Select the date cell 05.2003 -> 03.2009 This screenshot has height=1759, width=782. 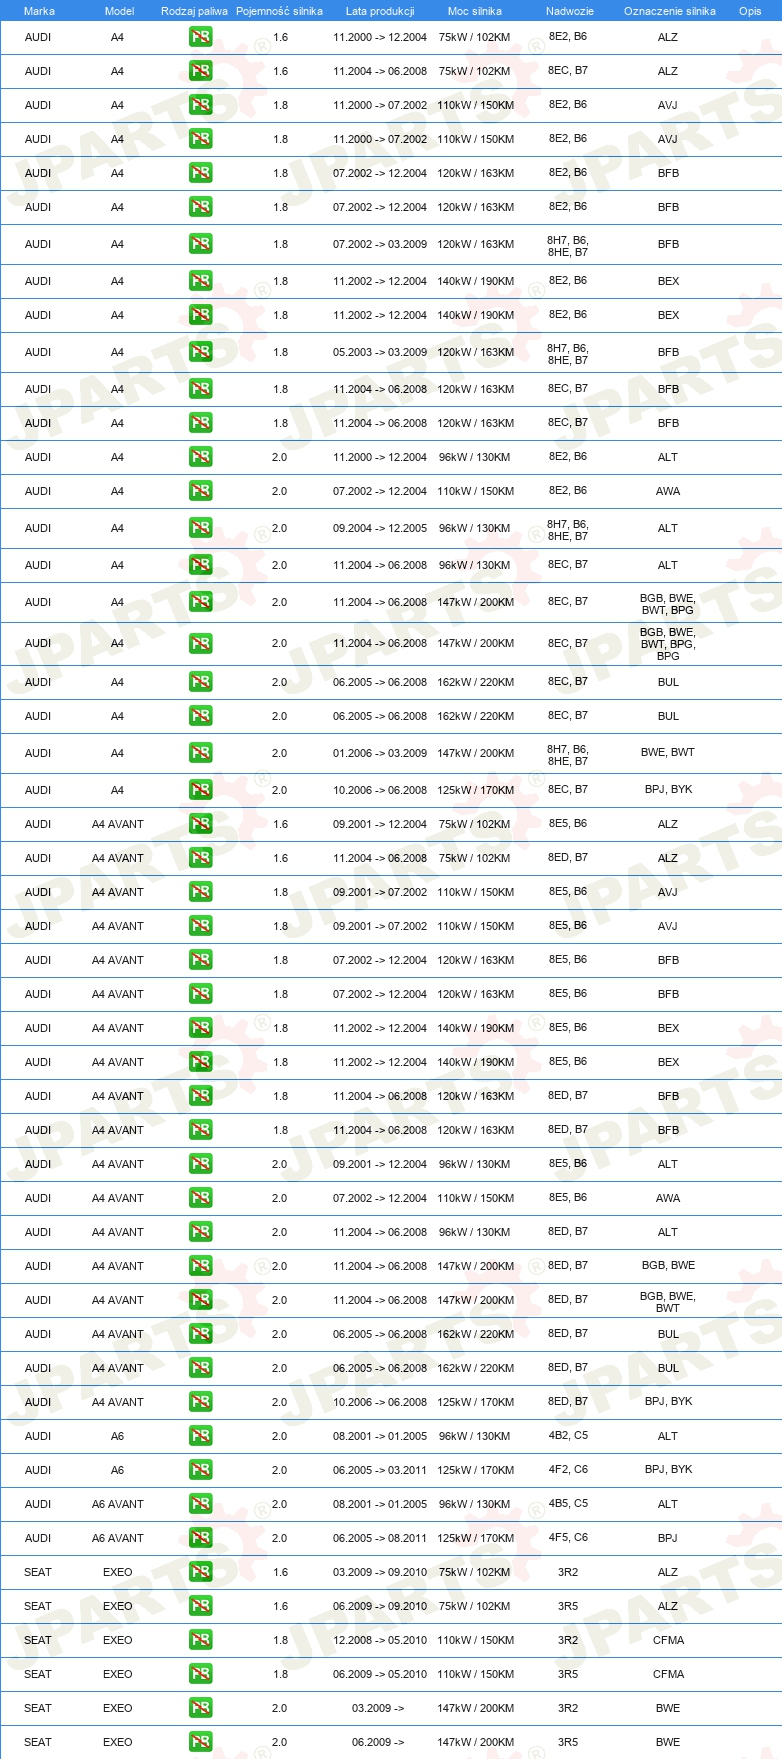click(380, 352)
